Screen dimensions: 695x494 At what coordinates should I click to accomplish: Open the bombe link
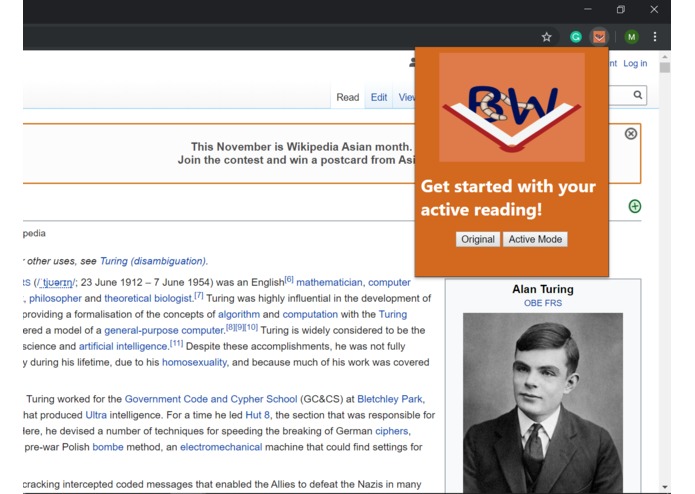[x=108, y=447]
